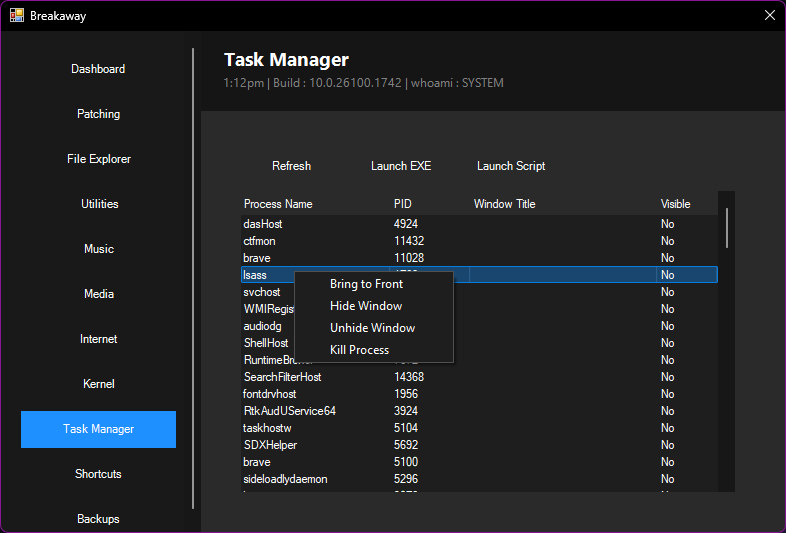Click the Launch Script button
Image resolution: width=786 pixels, height=533 pixels.
[x=511, y=166]
